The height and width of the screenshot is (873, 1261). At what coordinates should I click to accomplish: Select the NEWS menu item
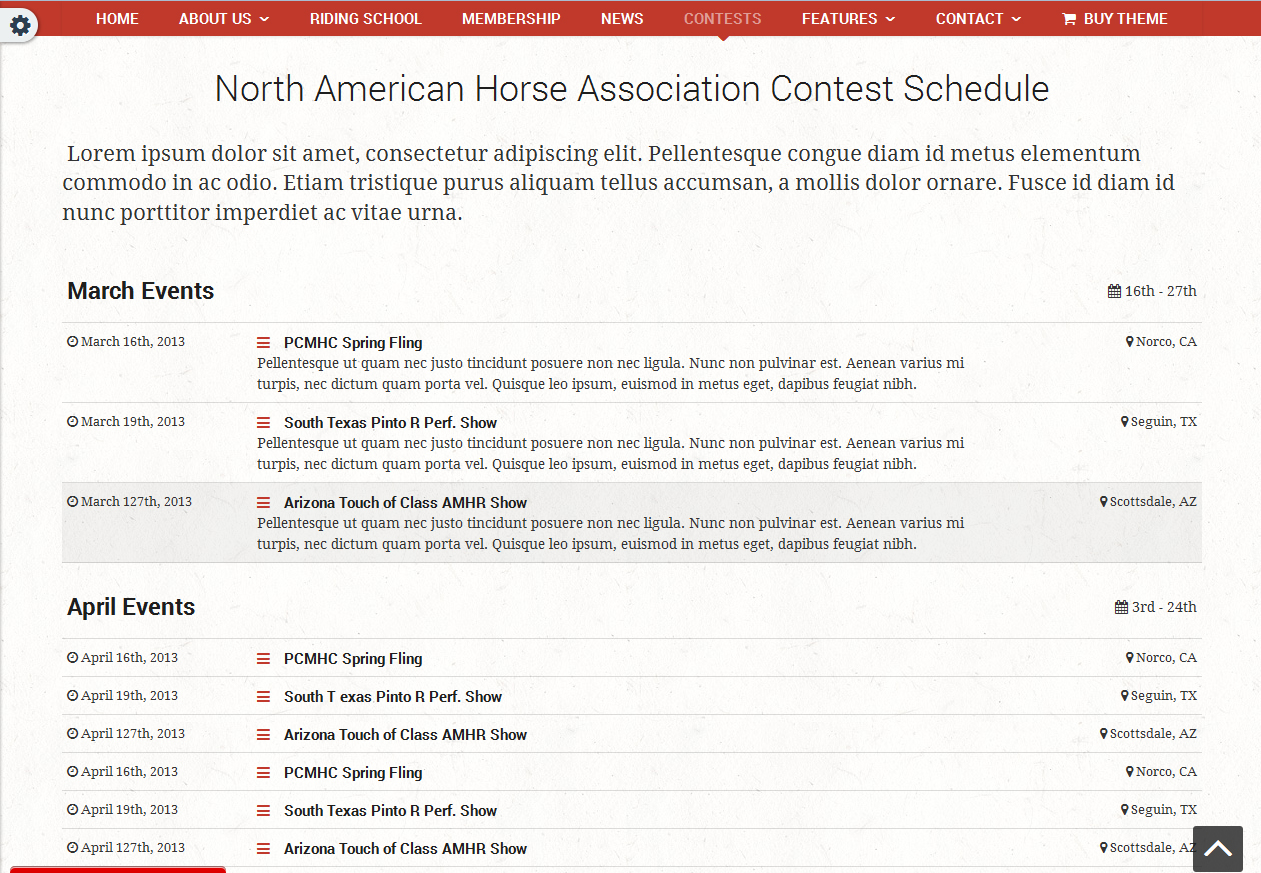[x=622, y=18]
